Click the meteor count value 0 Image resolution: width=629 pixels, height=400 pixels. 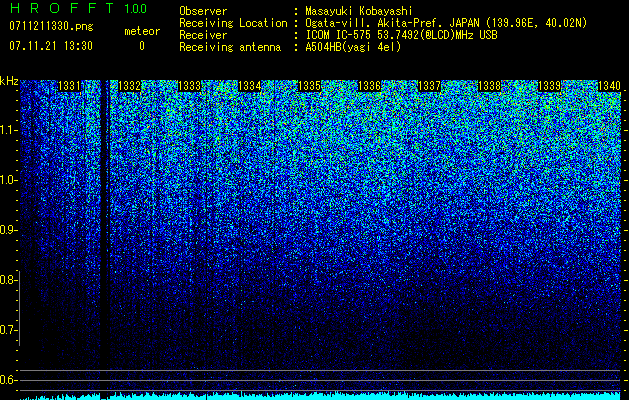coord(142,46)
